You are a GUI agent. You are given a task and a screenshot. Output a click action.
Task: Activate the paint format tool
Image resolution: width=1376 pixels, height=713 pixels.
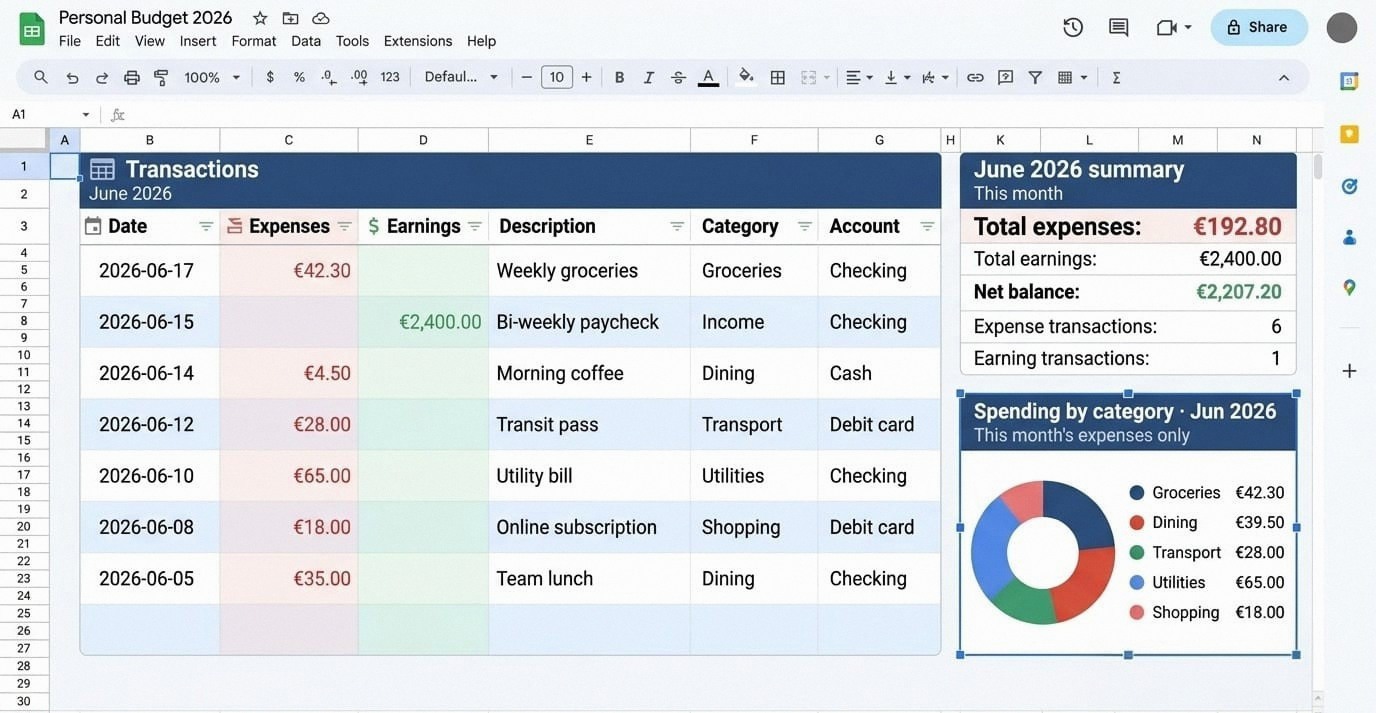tap(161, 77)
